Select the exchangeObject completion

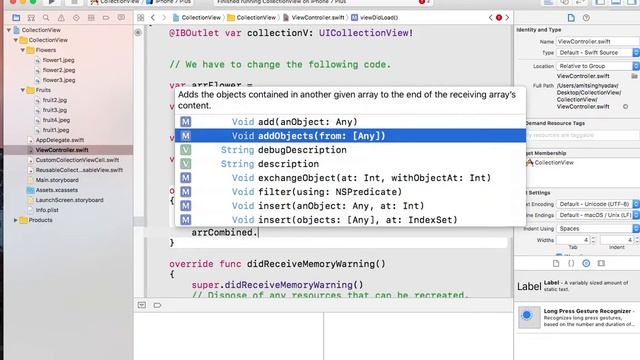pos(350,178)
